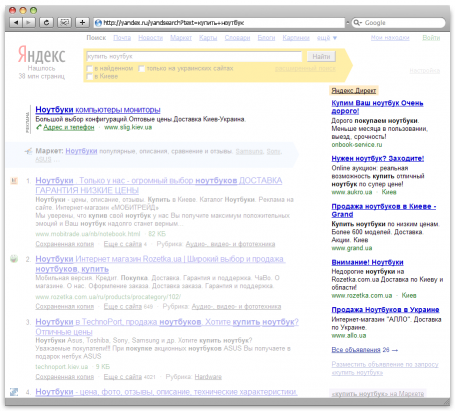Open the Словари tab
This screenshot has height=411, width=455.
click(x=237, y=38)
